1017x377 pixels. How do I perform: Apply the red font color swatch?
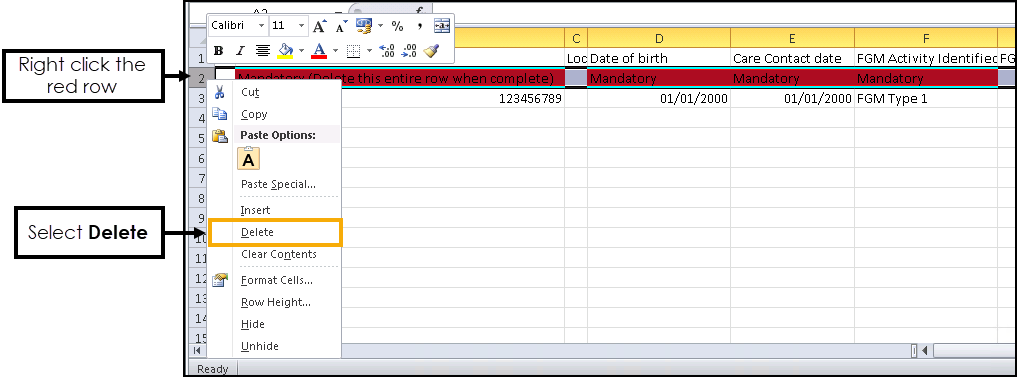pos(318,50)
